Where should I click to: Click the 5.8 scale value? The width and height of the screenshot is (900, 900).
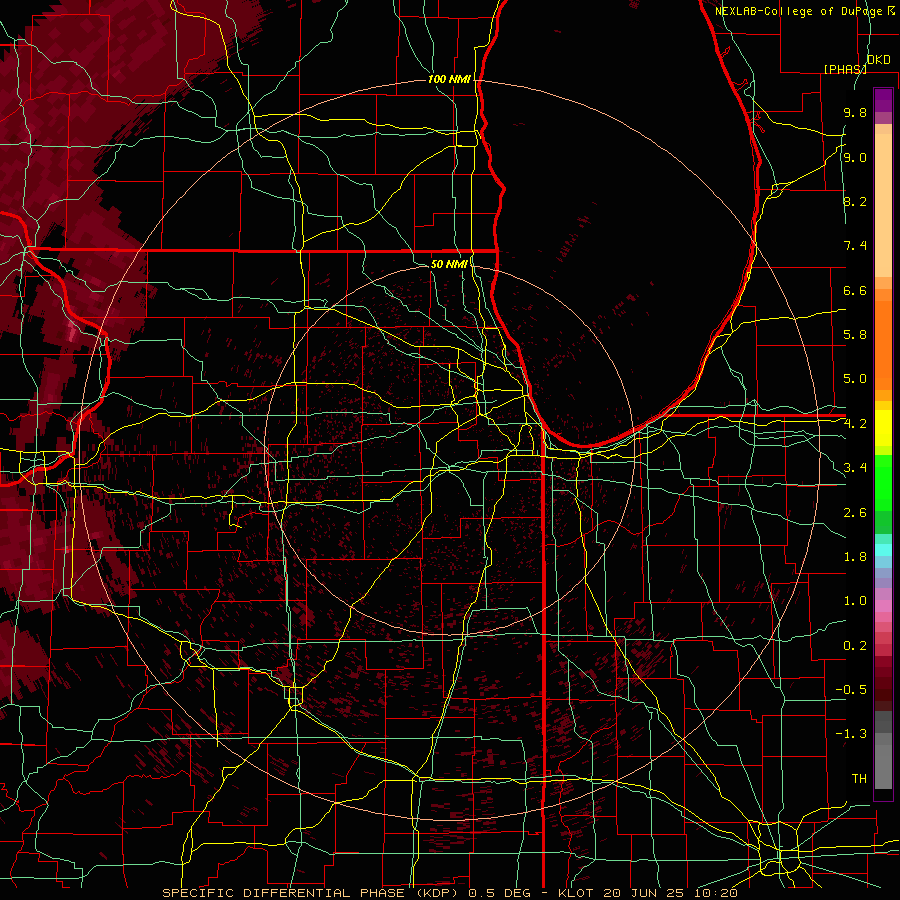click(855, 335)
